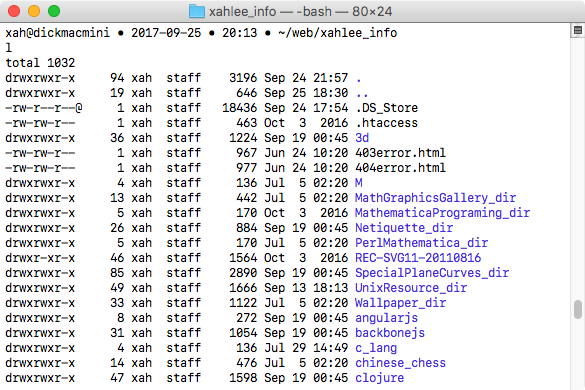Click the size 3196 in listing
585x390 pixels.
point(243,78)
